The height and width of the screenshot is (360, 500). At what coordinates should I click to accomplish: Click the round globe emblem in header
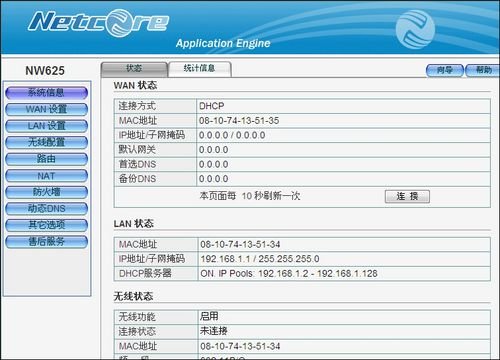pos(415,29)
